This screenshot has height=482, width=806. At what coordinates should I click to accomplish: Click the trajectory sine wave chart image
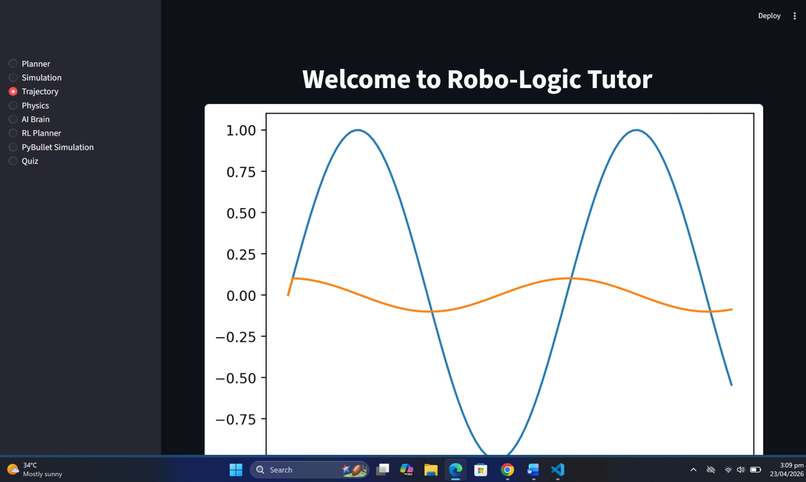(484, 280)
